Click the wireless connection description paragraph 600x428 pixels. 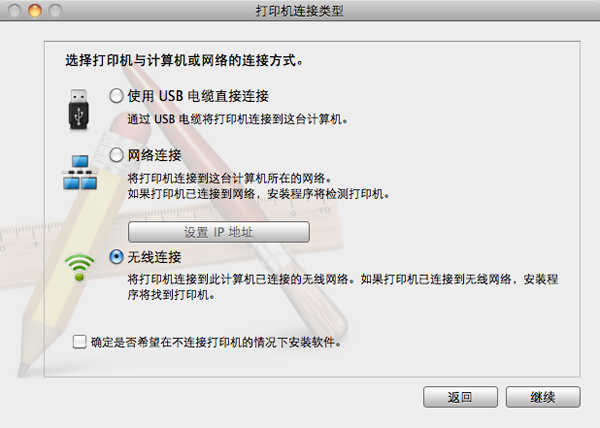click(343, 287)
